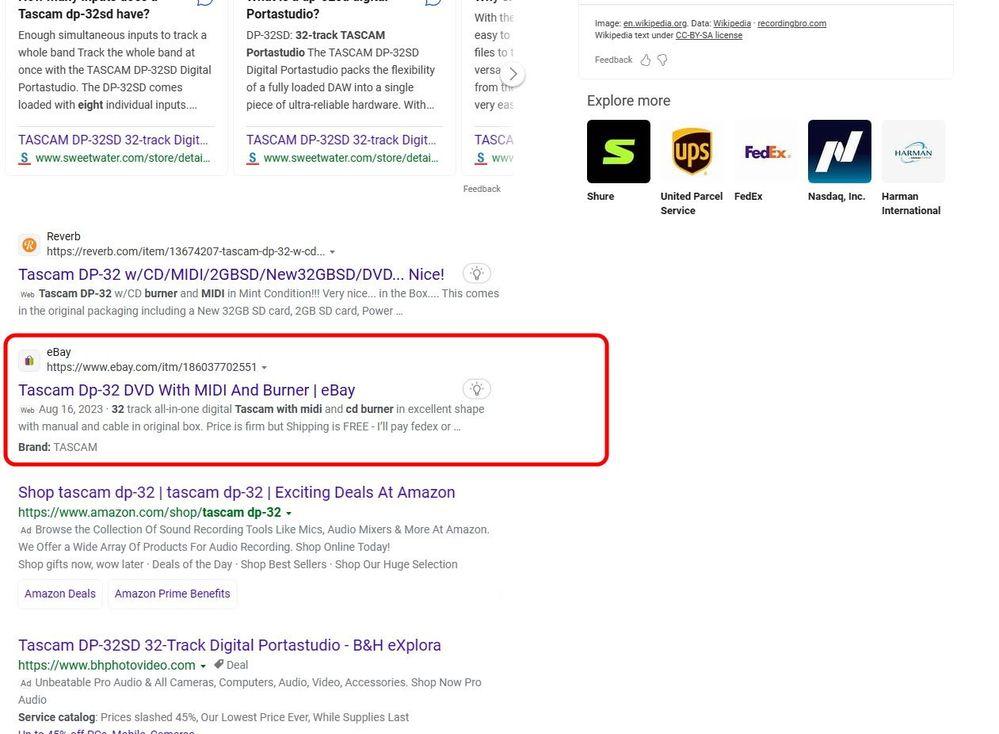Expand dropdown arrow next to eBay URL

pos(264,368)
